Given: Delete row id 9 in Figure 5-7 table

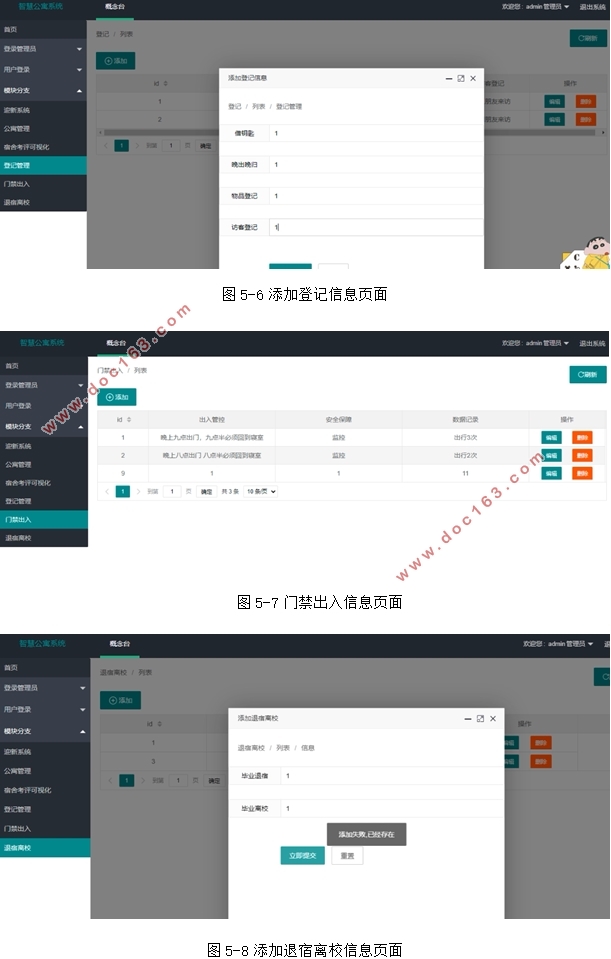Looking at the screenshot, I should point(582,473).
